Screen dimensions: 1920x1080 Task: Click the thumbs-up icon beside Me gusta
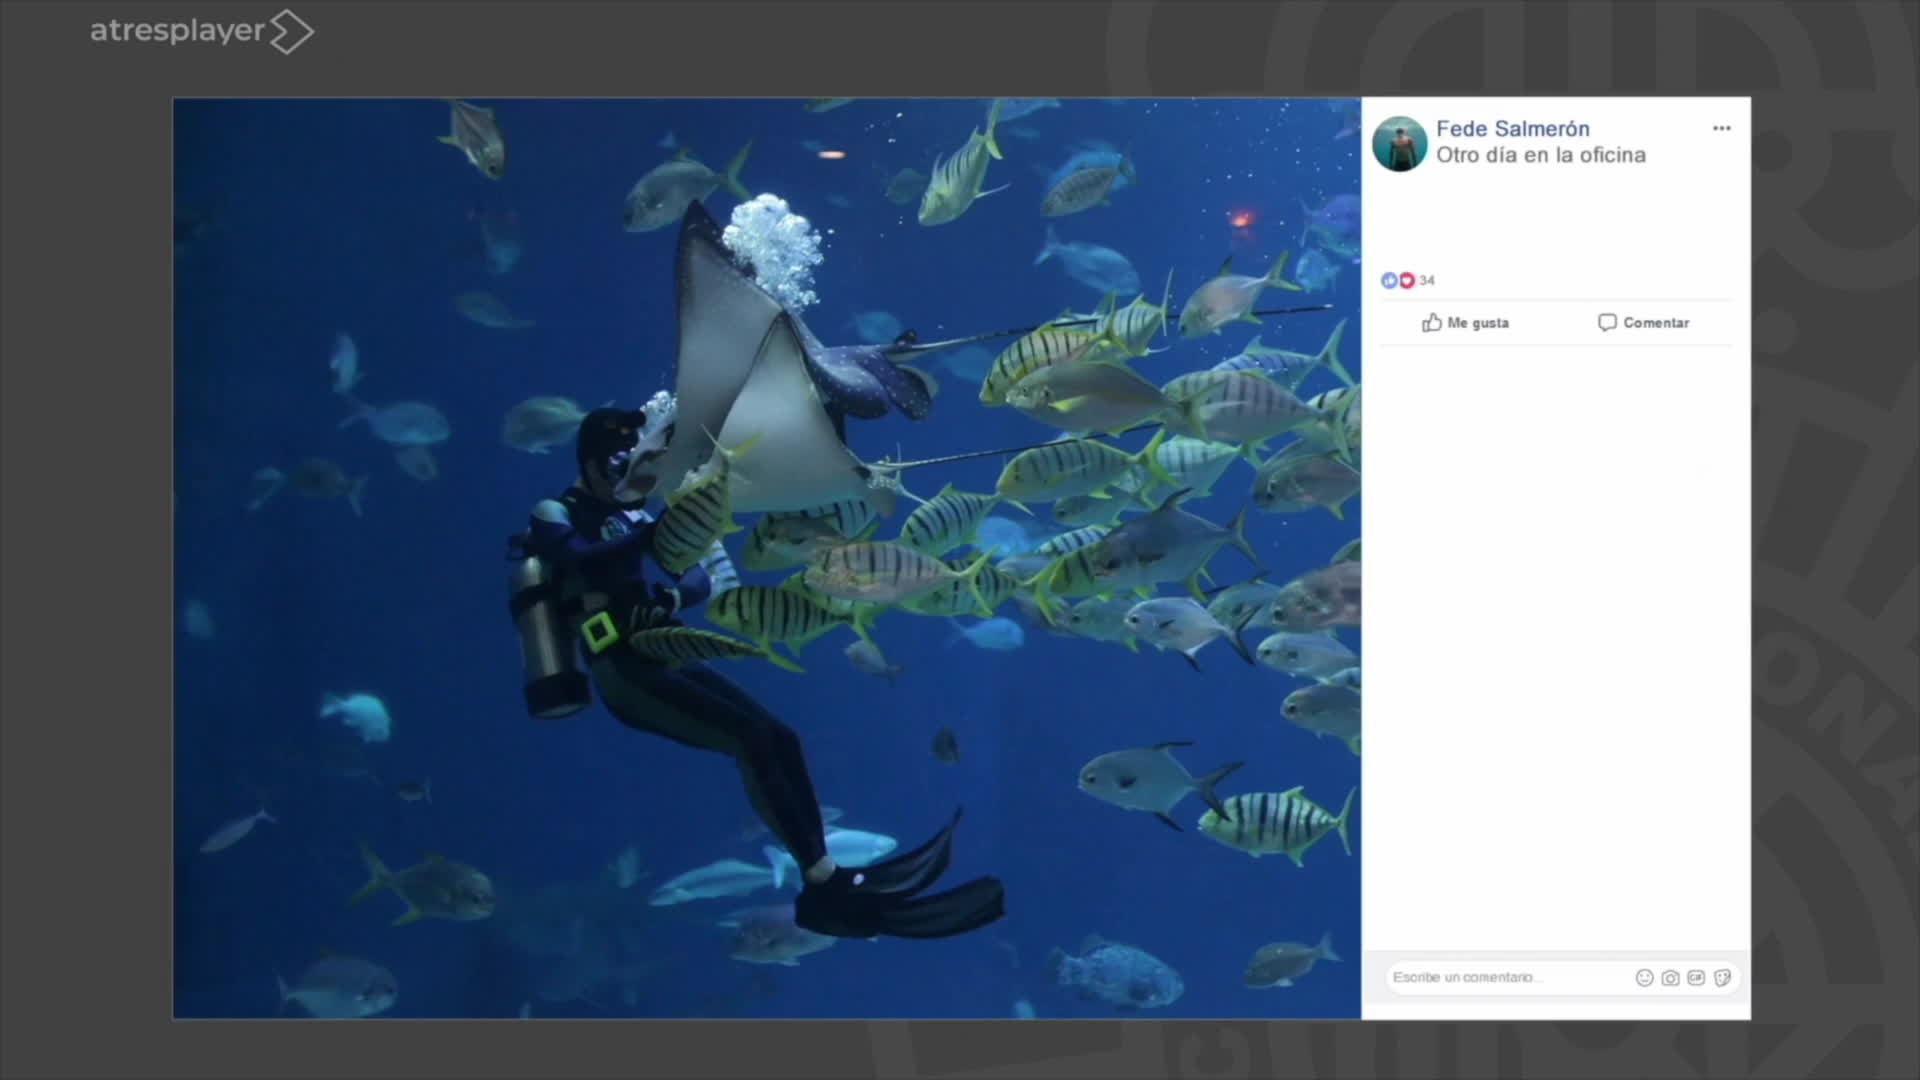click(x=1432, y=322)
